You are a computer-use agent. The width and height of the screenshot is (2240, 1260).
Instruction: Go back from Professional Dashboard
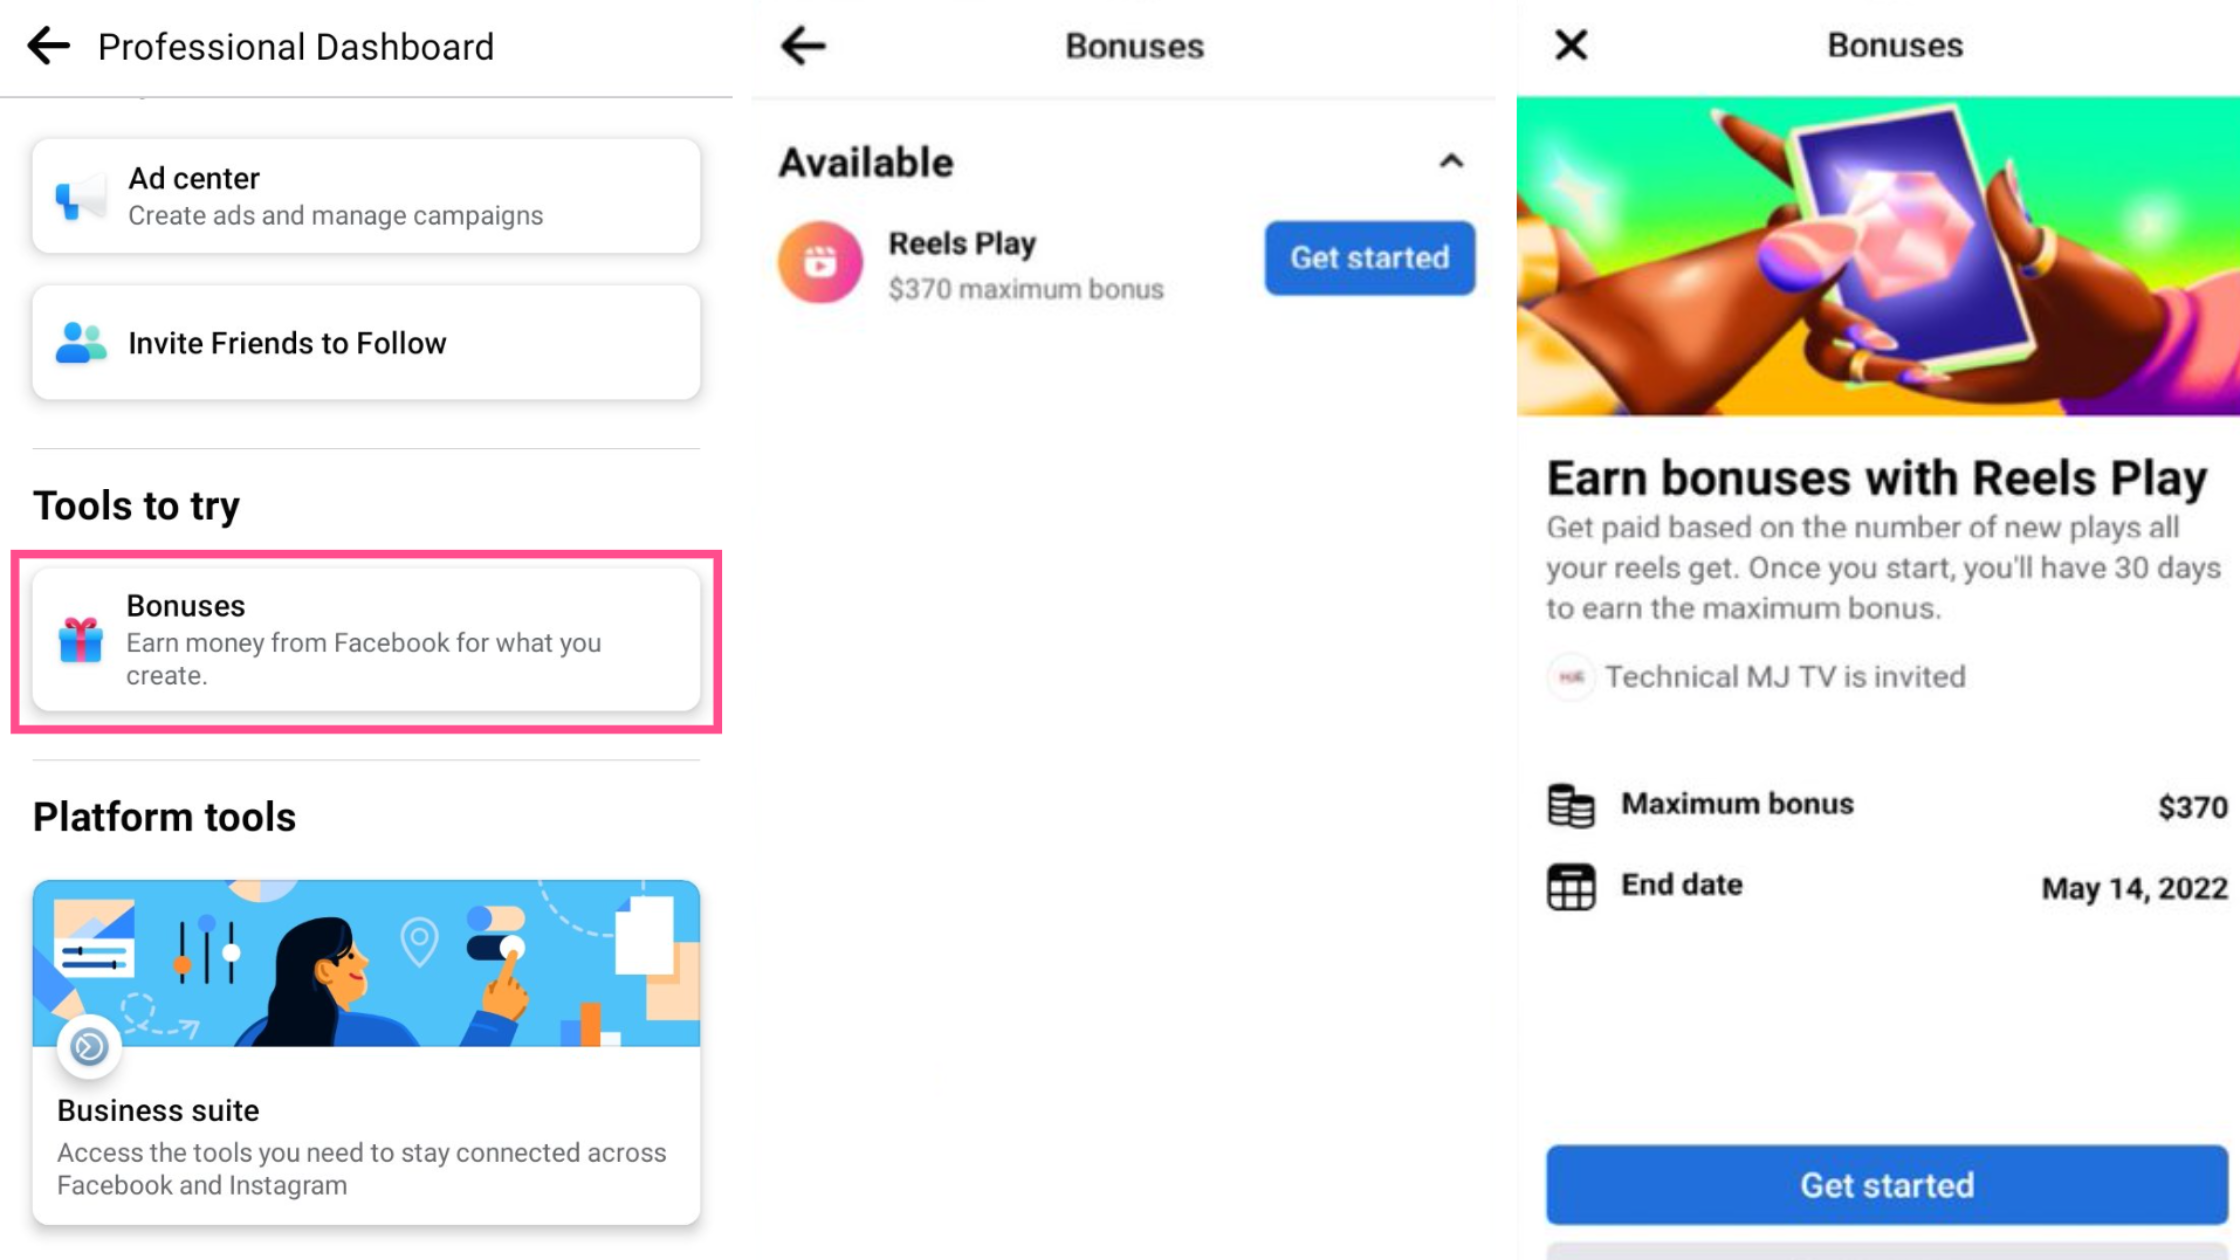coord(48,46)
